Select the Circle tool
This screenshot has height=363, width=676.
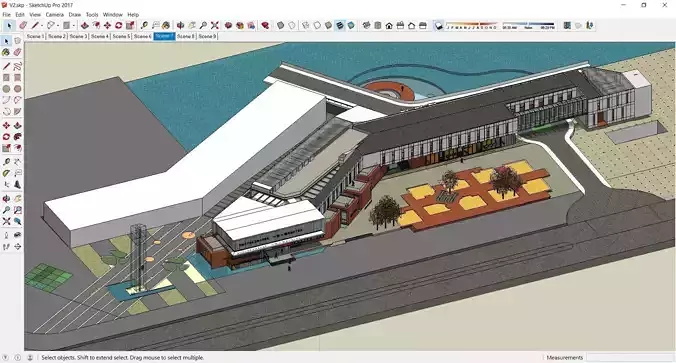pyautogui.click(x=6, y=89)
